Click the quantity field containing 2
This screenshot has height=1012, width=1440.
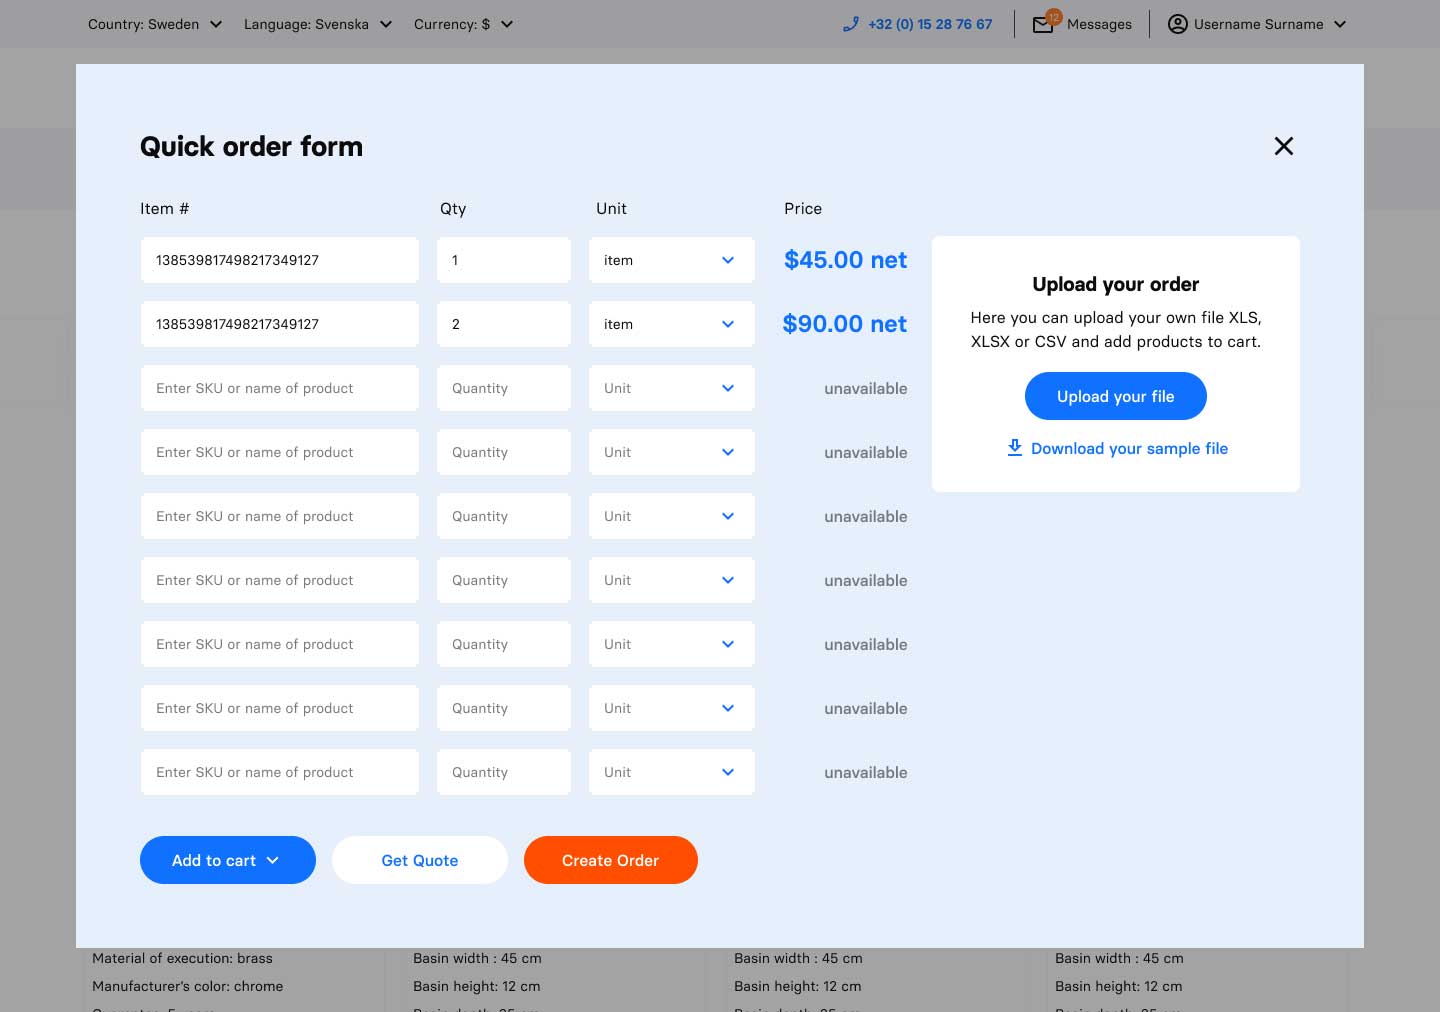(504, 324)
